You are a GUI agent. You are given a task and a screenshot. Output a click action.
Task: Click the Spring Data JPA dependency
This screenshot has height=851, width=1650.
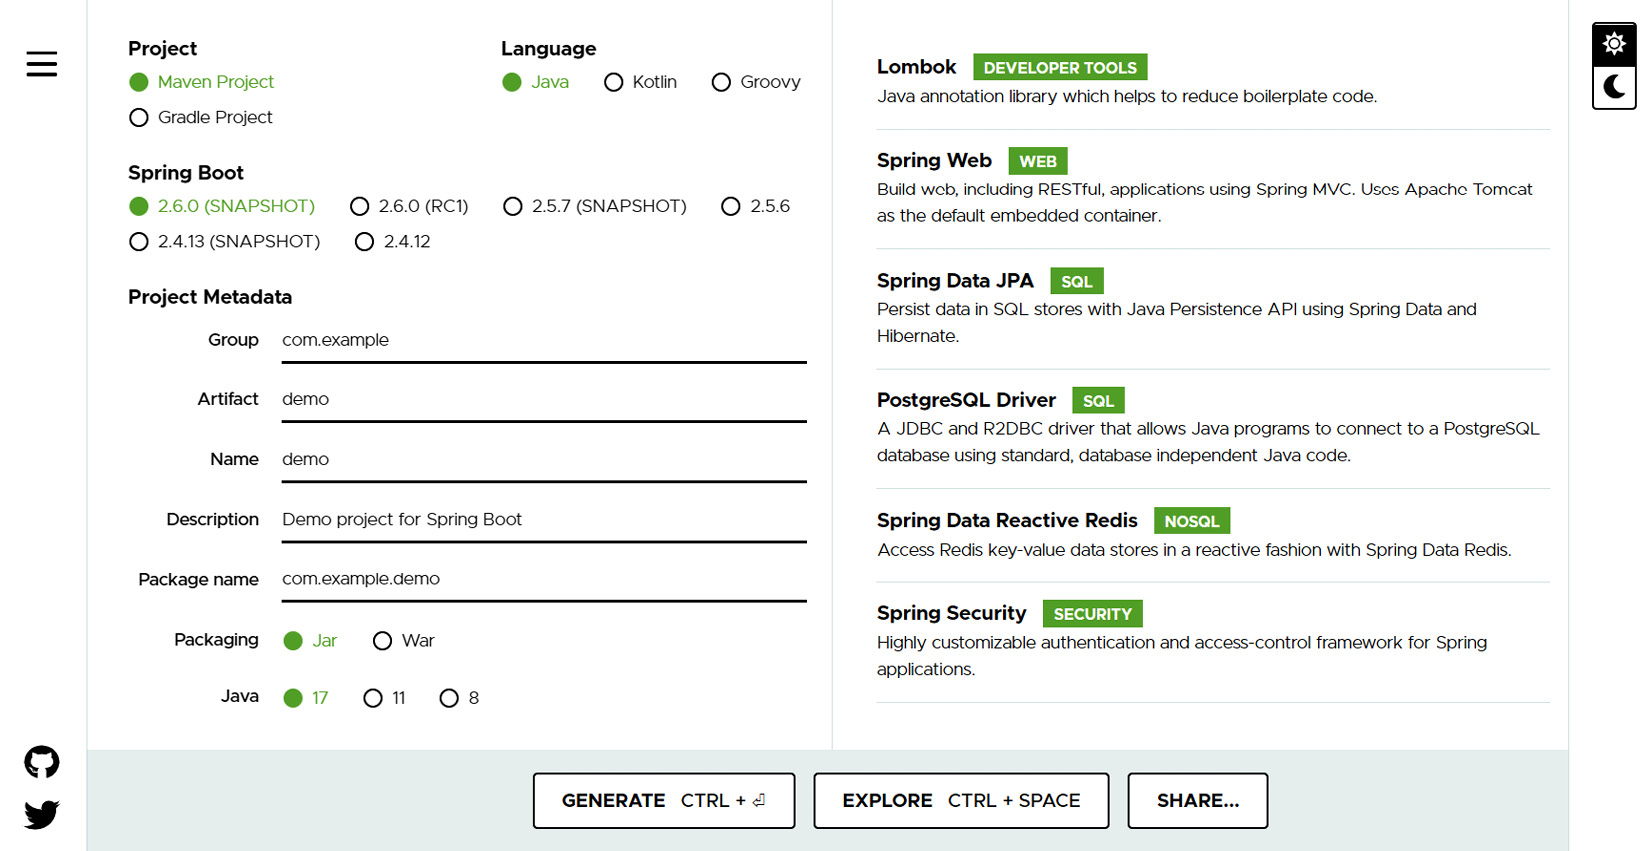1213,308
